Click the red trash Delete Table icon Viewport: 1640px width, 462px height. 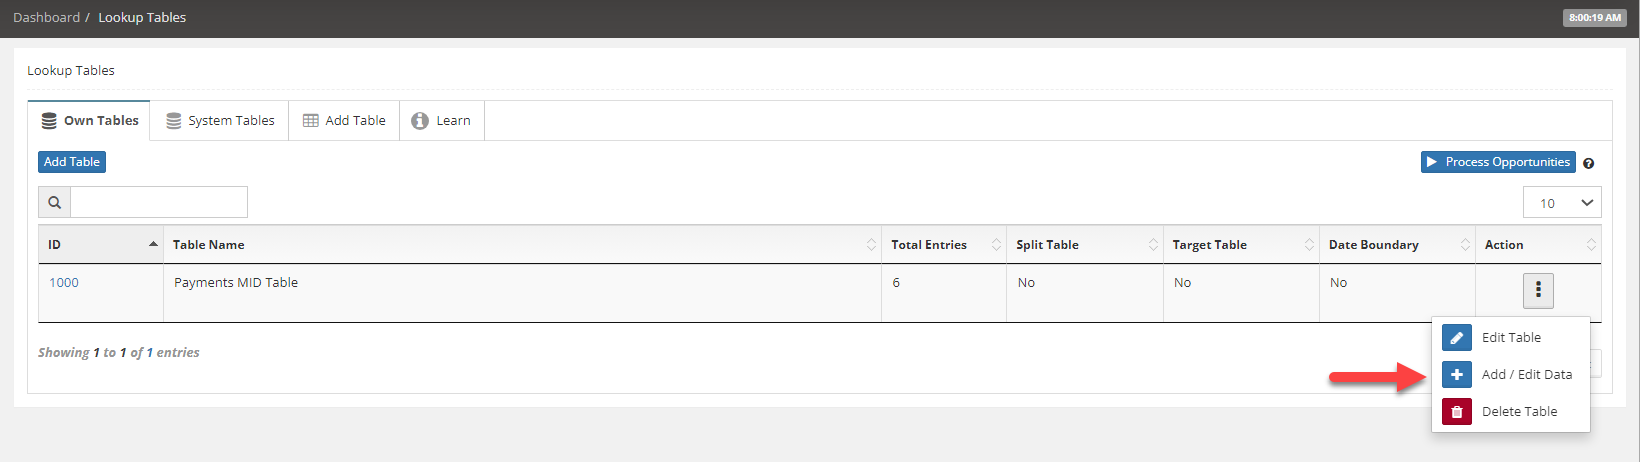pos(1457,411)
